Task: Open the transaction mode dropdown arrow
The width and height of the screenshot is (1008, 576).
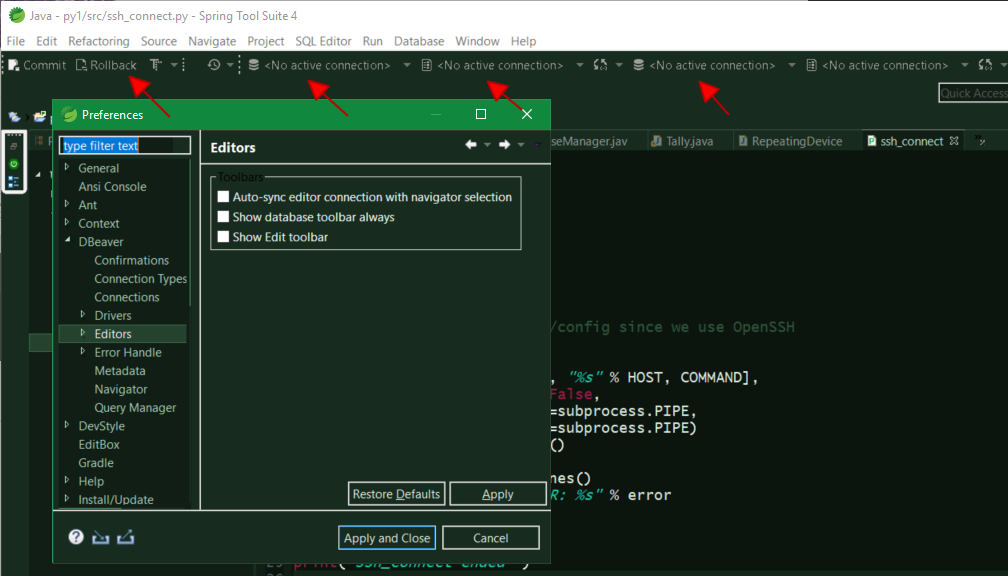Action: pos(174,65)
